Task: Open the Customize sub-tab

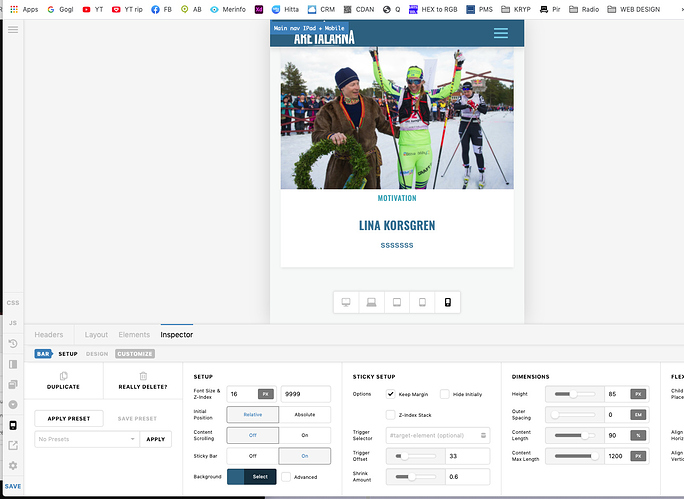Action: point(135,354)
